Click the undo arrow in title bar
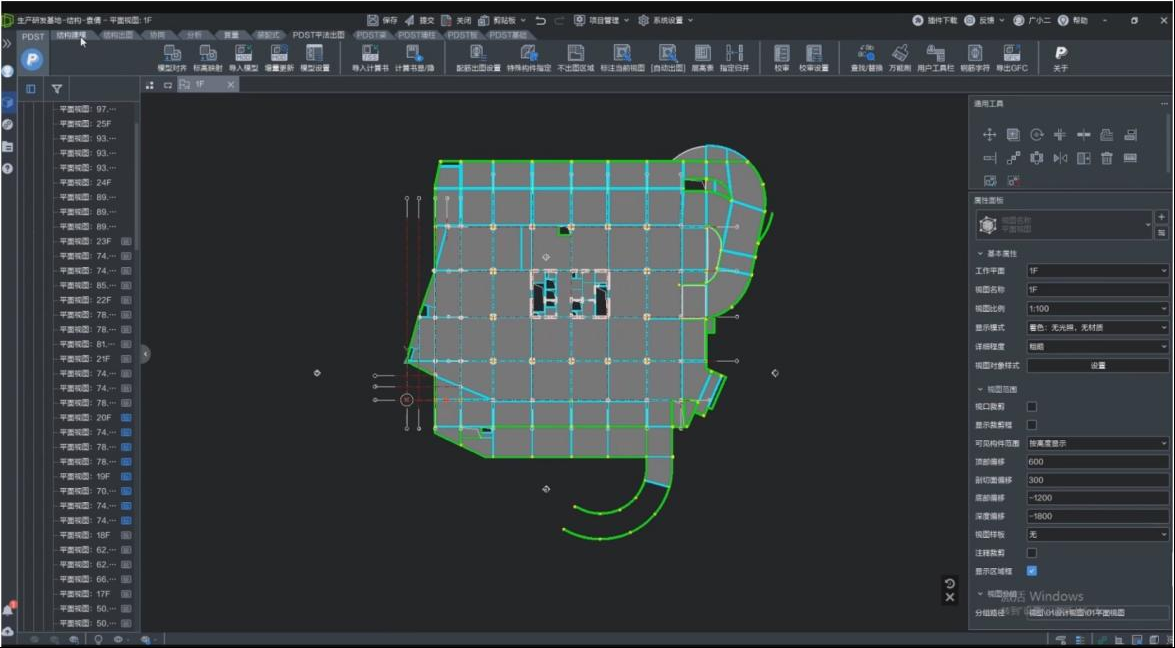 (540, 21)
